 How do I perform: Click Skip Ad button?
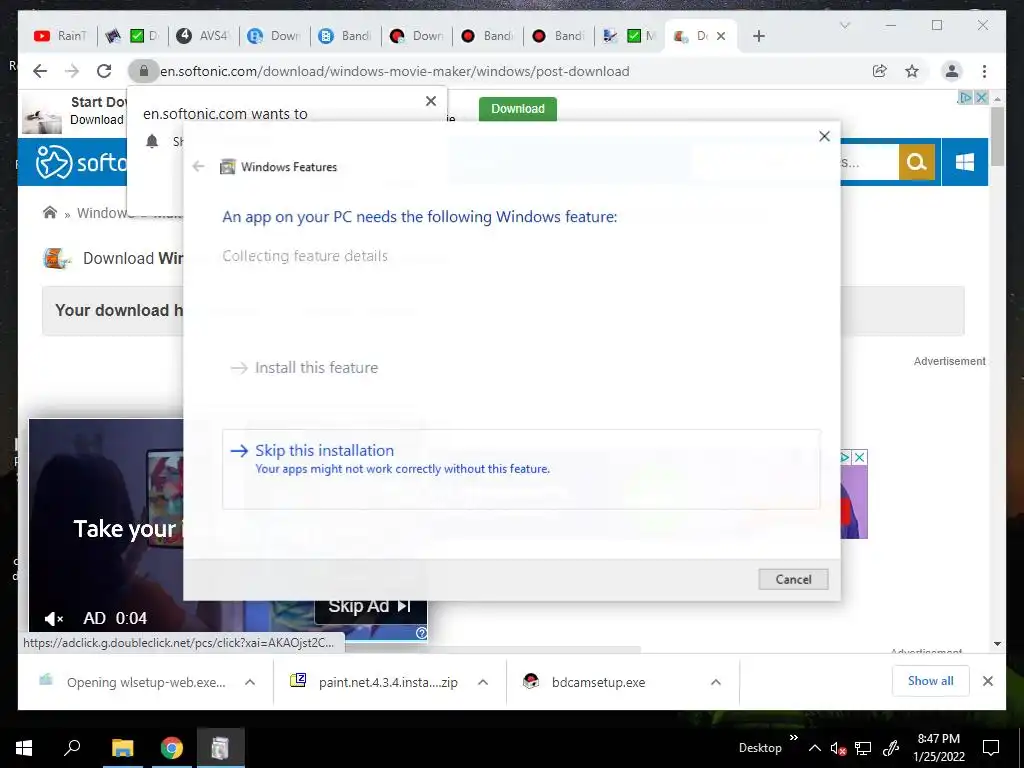pos(370,607)
